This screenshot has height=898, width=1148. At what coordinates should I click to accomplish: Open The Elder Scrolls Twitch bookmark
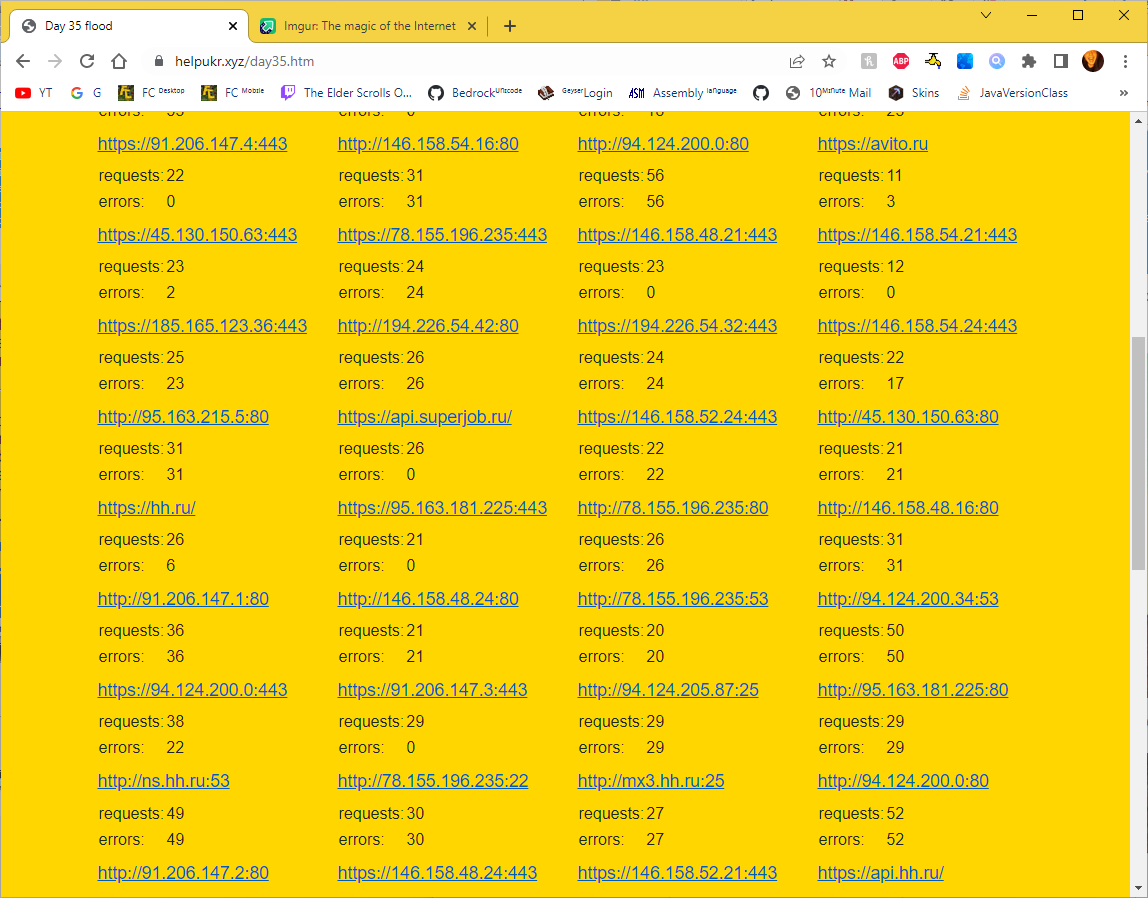(x=347, y=93)
